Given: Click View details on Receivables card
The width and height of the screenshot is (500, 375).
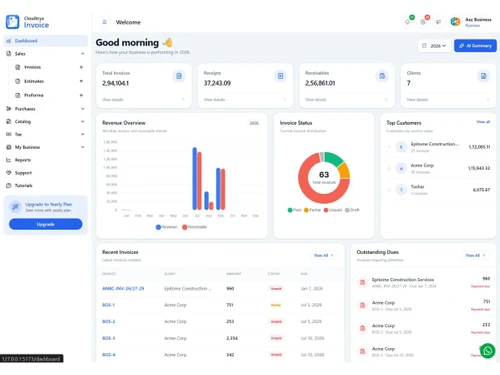Looking at the screenshot, I should click(316, 100).
